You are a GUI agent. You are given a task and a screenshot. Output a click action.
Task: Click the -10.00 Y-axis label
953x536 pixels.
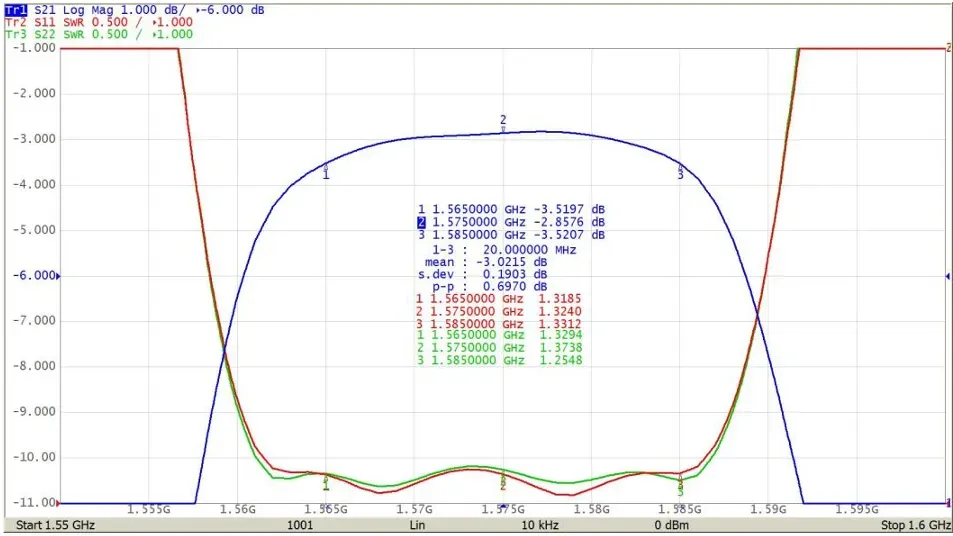click(33, 458)
